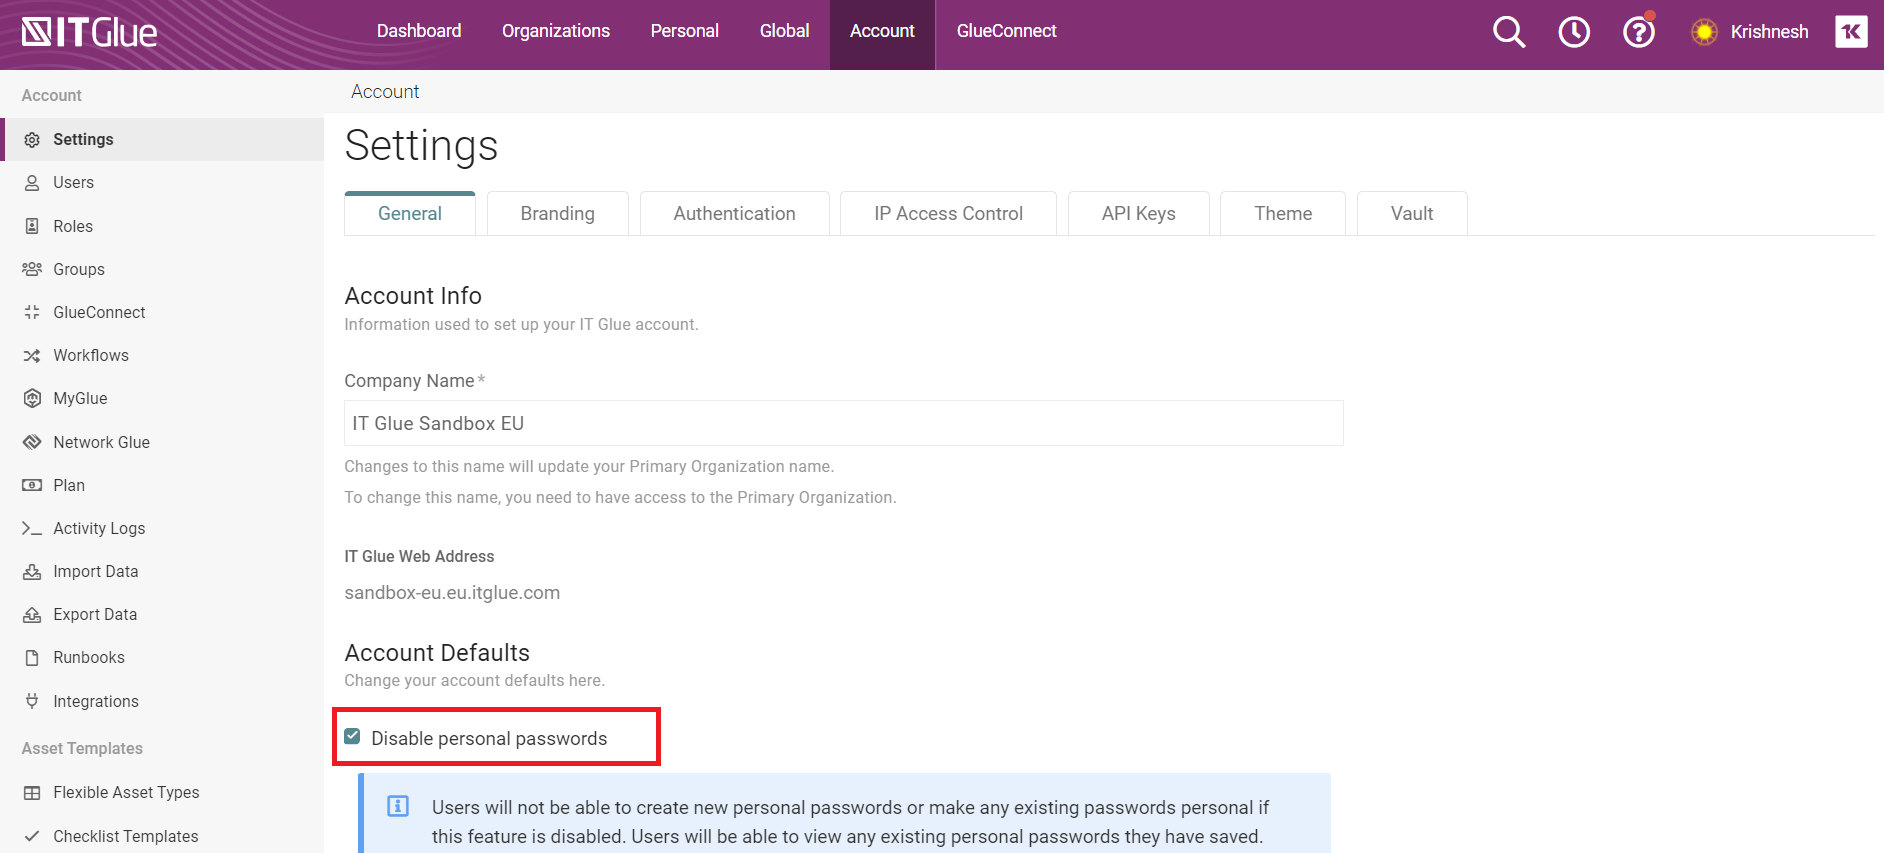This screenshot has height=853, width=1884.
Task: Open the search magnifier icon
Action: point(1509,32)
